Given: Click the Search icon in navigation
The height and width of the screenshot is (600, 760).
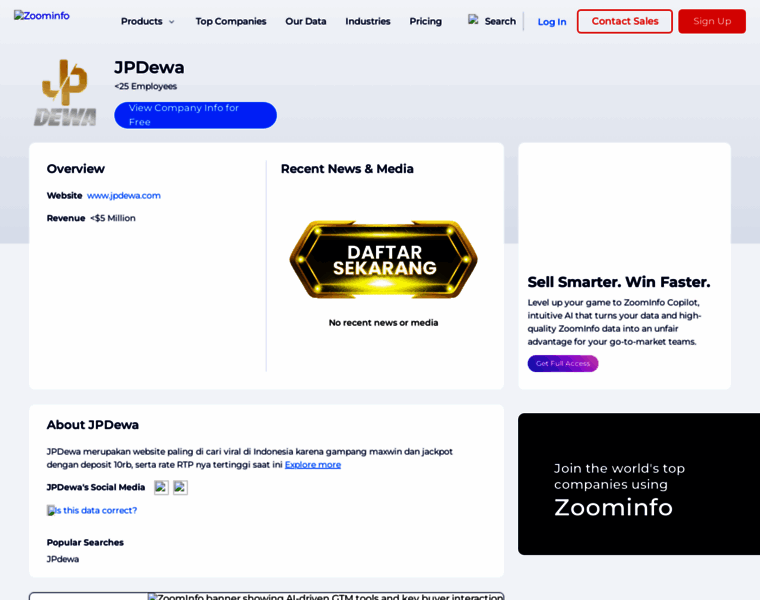Looking at the screenshot, I should click(473, 20).
